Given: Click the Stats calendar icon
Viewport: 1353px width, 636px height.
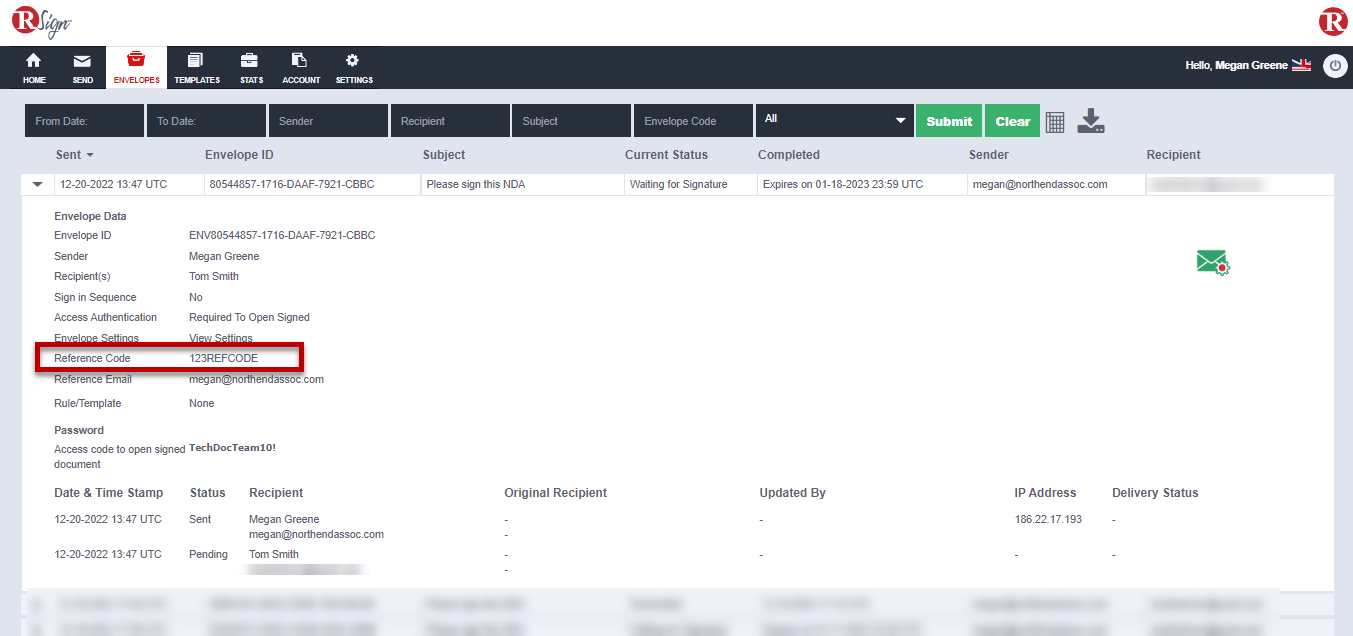Looking at the screenshot, I should pos(250,66).
